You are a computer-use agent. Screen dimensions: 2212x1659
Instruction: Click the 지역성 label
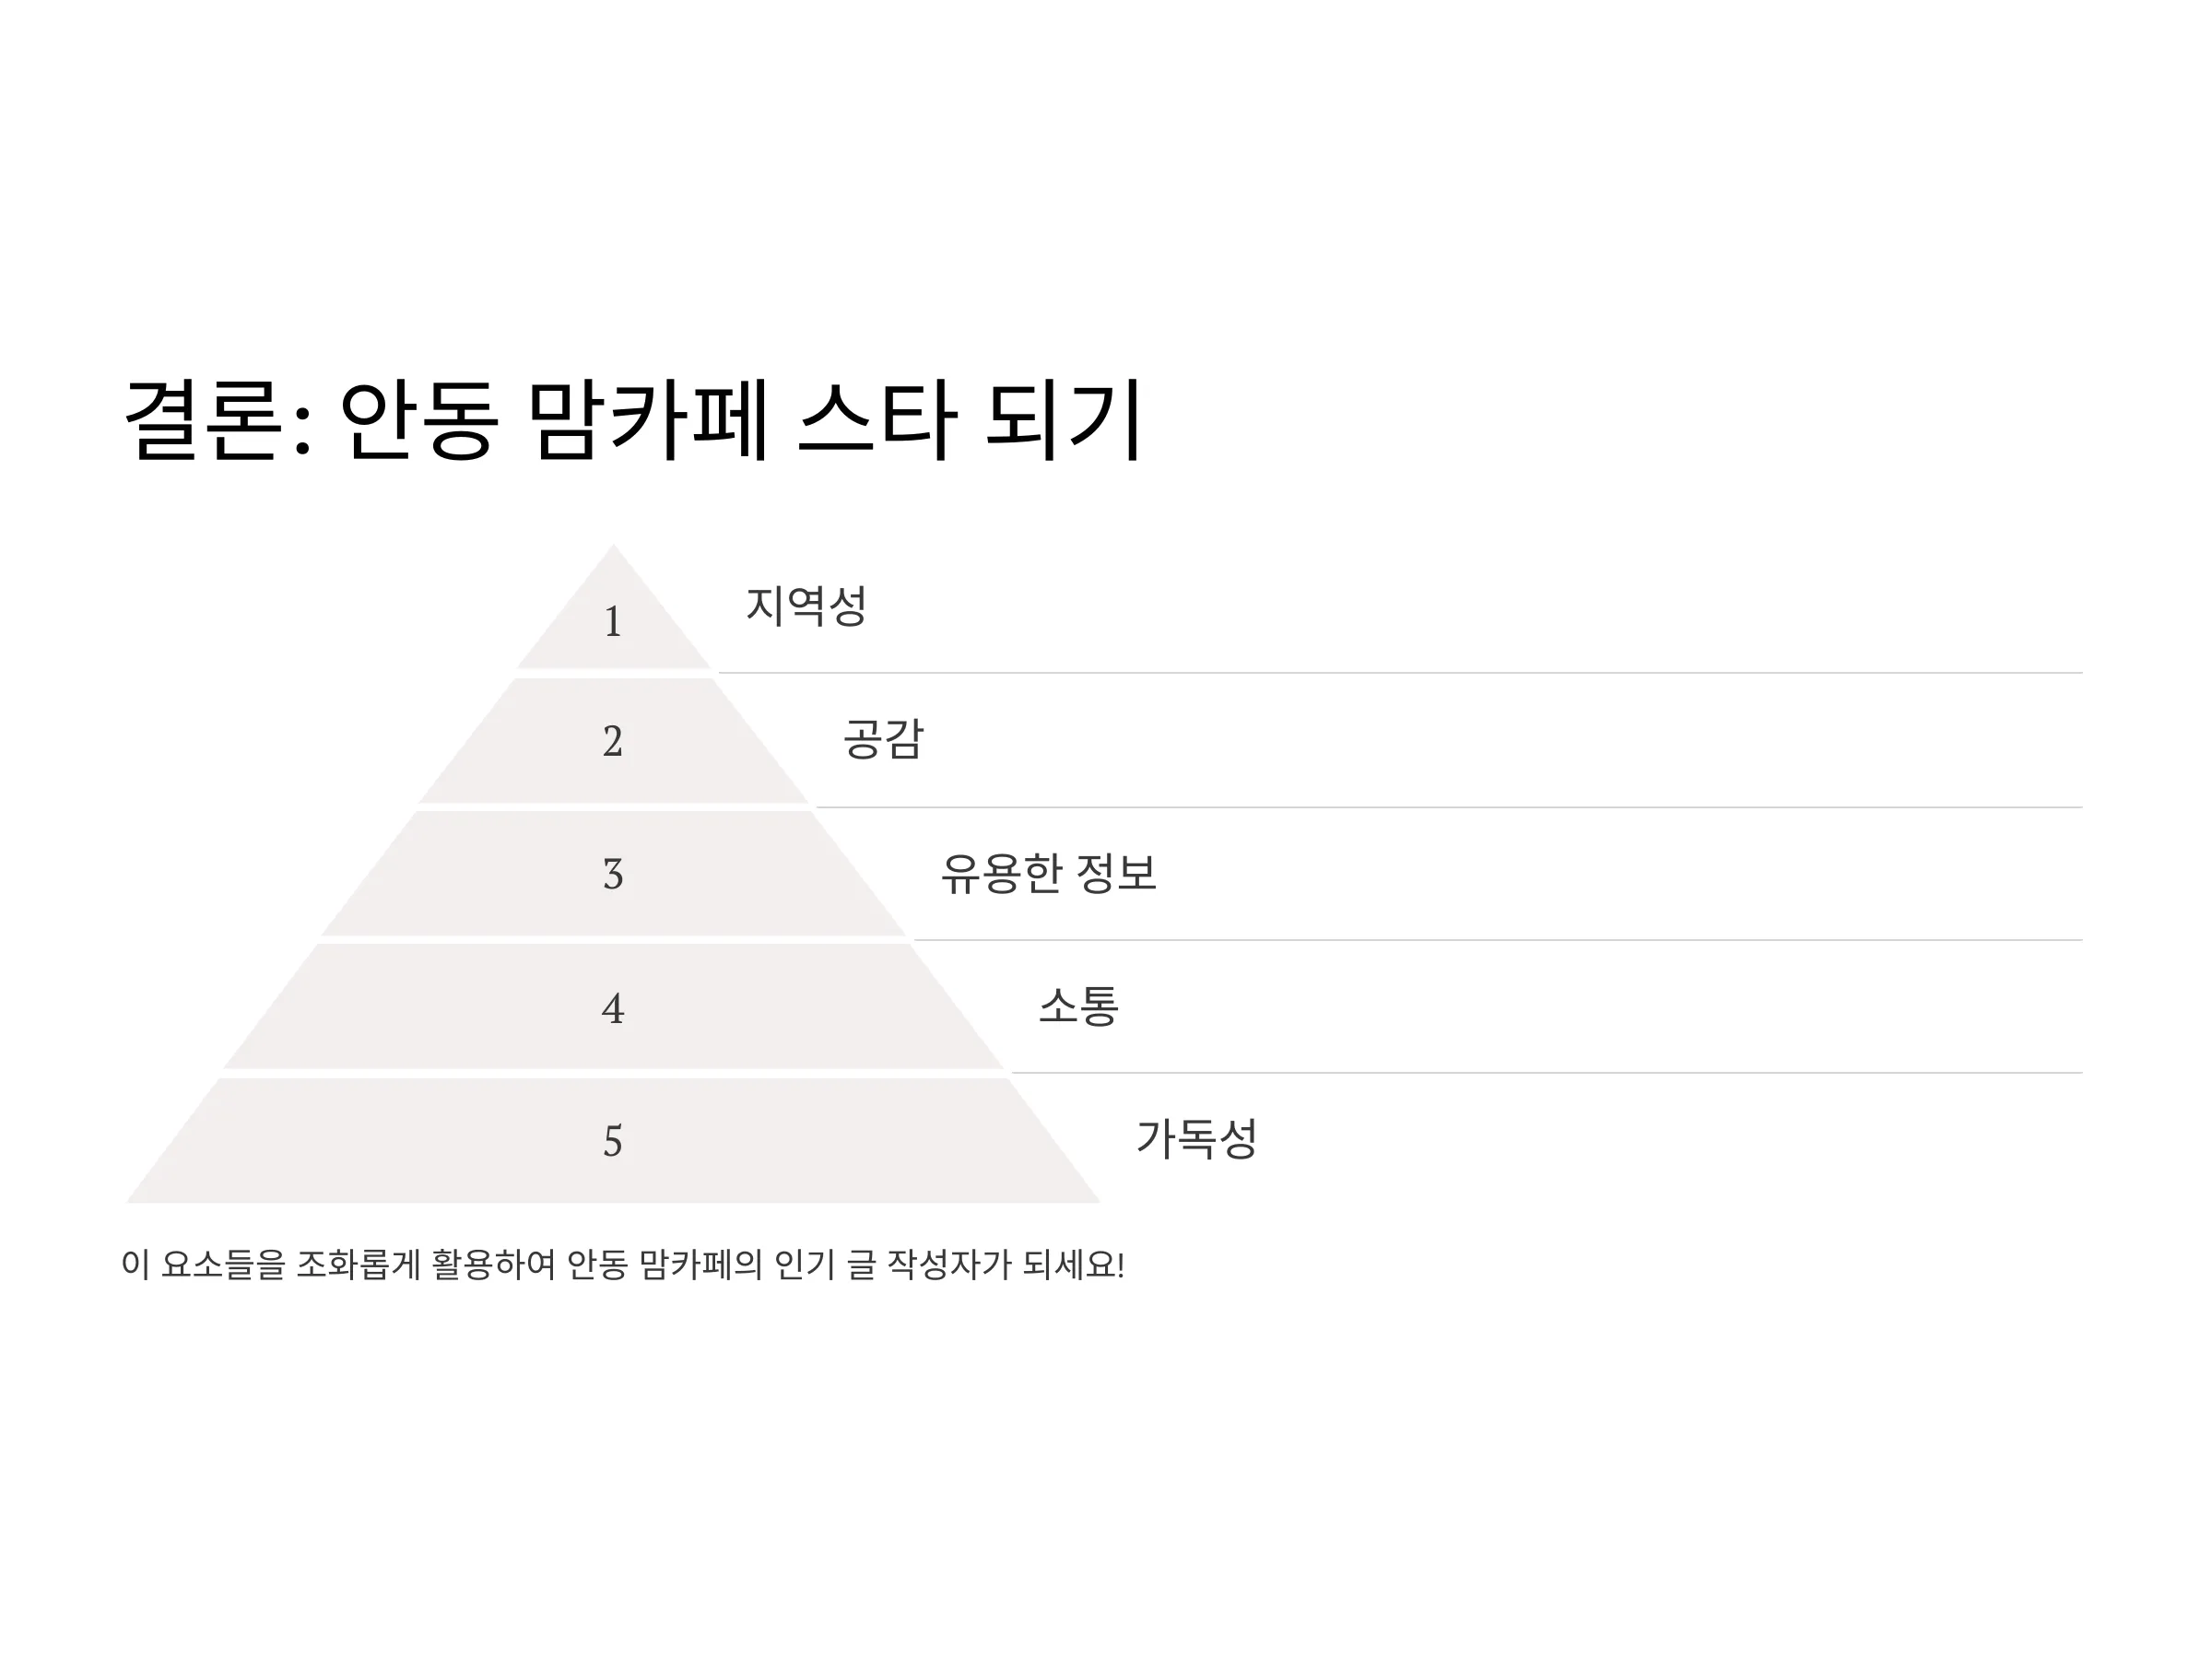(806, 606)
